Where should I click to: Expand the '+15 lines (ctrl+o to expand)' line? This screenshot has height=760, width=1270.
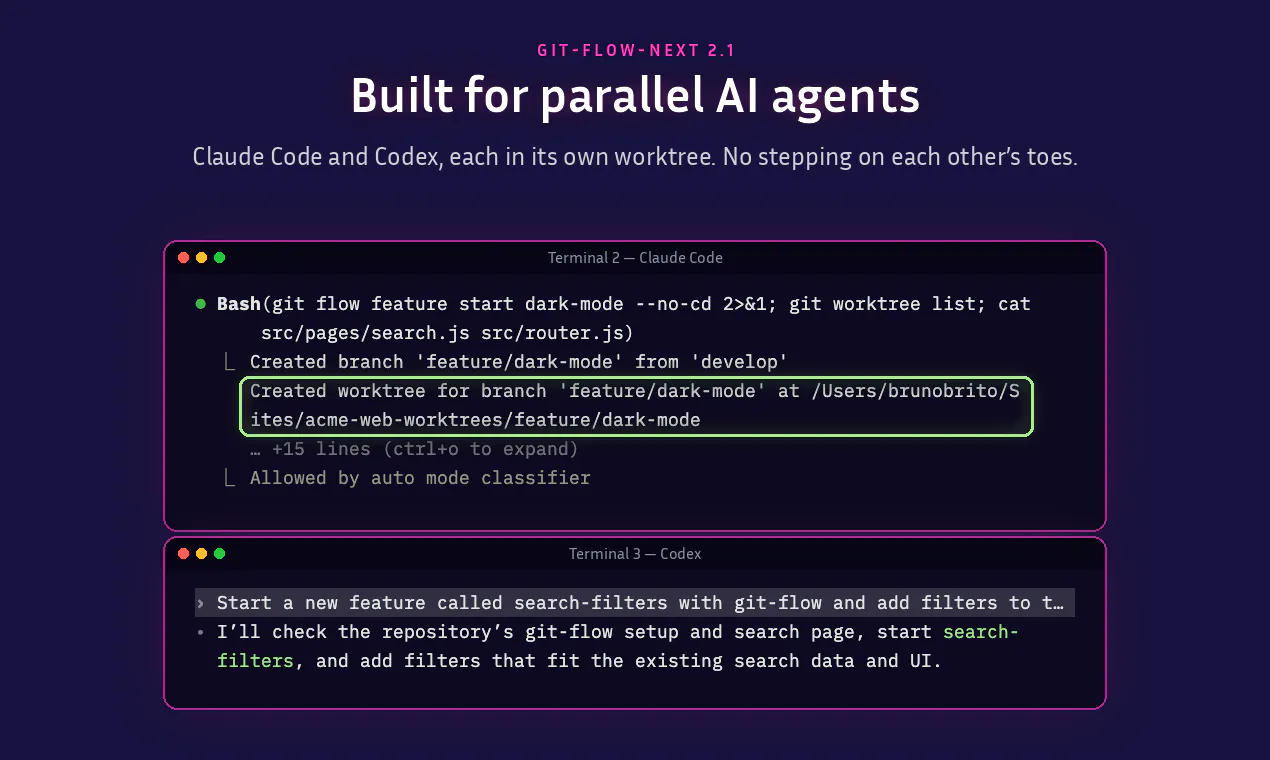click(x=414, y=449)
